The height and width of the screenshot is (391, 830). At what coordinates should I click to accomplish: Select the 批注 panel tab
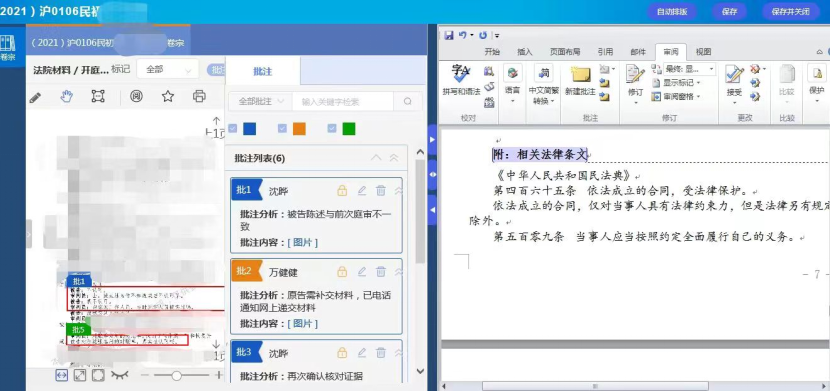(x=263, y=71)
